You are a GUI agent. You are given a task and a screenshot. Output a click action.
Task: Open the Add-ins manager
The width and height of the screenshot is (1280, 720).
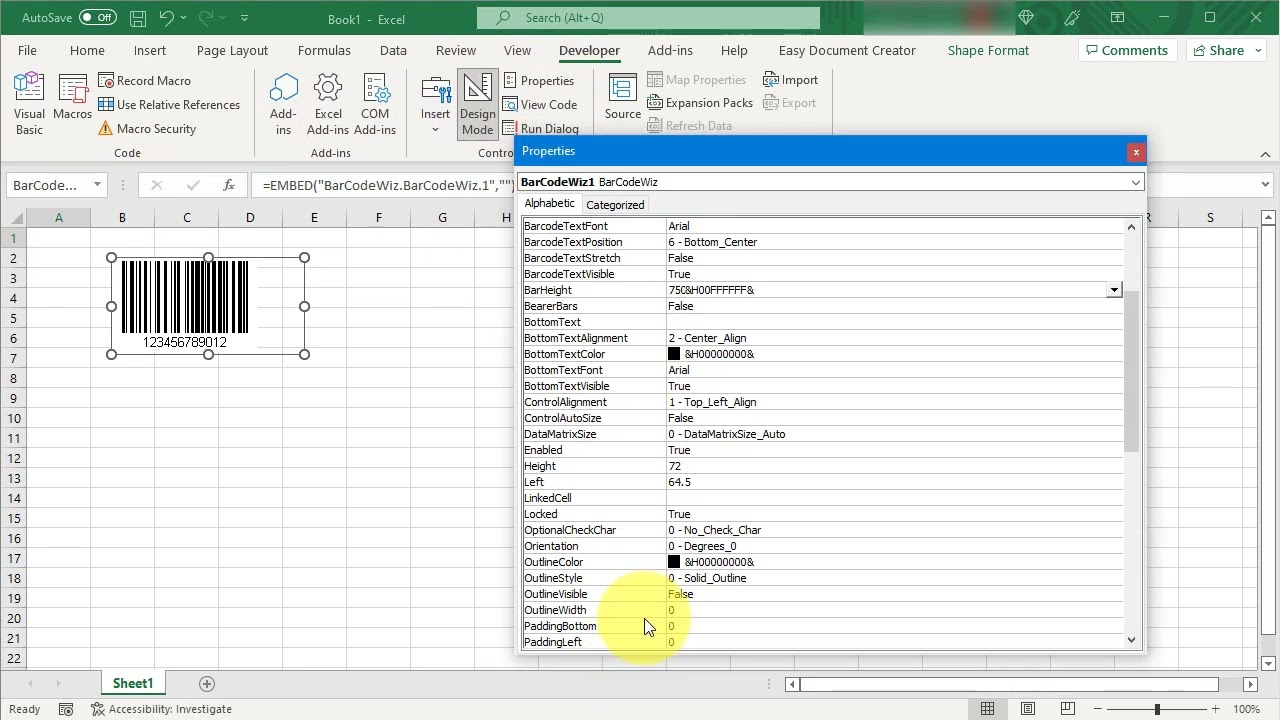[283, 104]
